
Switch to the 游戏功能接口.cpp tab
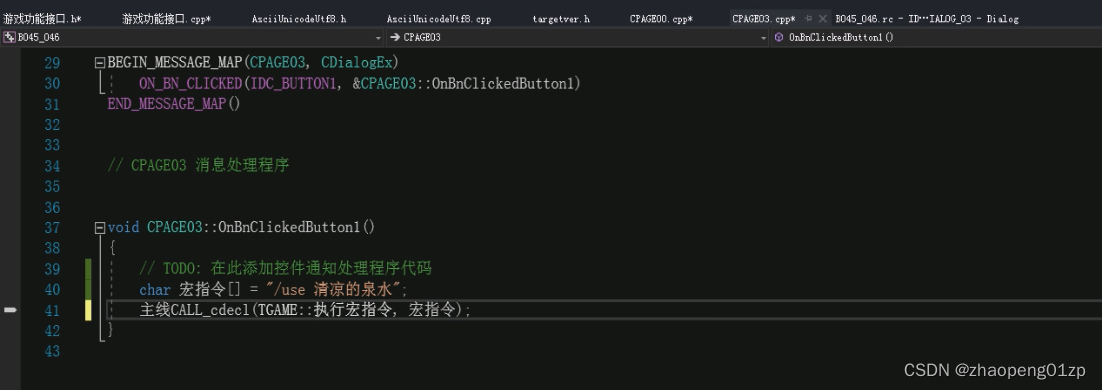[167, 19]
